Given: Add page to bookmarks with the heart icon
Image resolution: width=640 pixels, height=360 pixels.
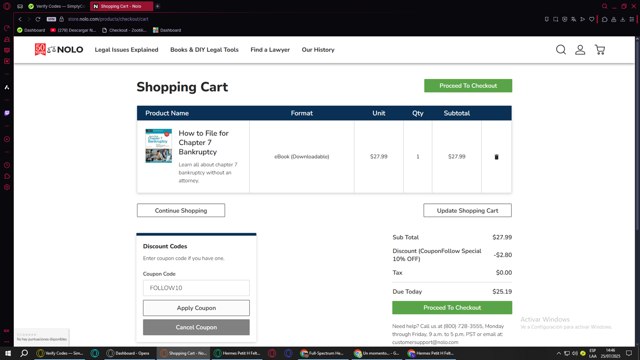Looking at the screenshot, I should pyautogui.click(x=591, y=19).
